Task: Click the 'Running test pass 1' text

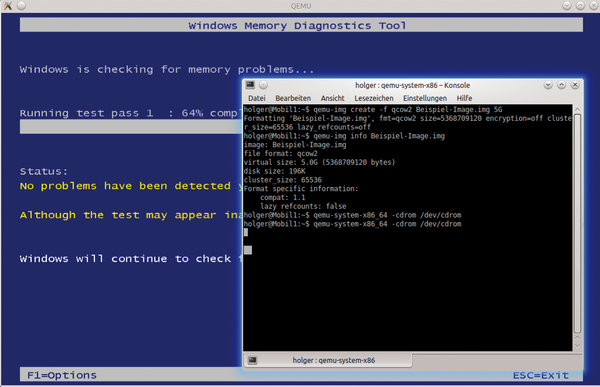Action: 86,113
